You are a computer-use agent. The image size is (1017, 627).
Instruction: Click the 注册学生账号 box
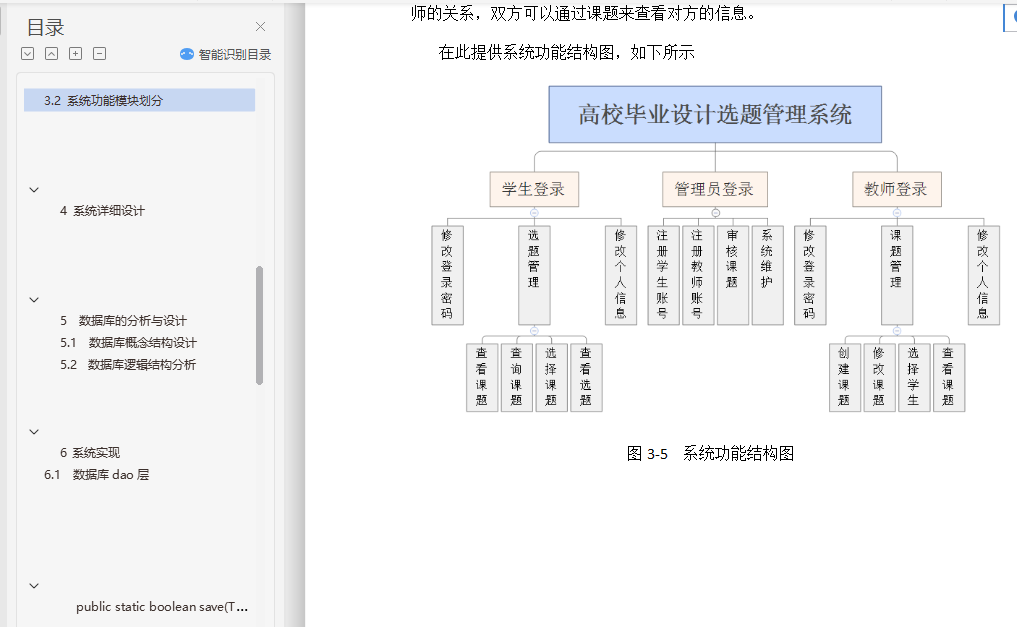pyautogui.click(x=663, y=275)
